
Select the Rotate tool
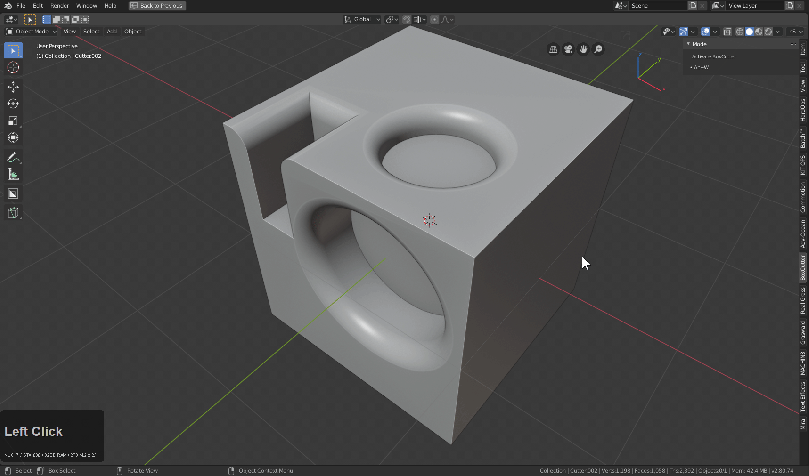tap(13, 103)
